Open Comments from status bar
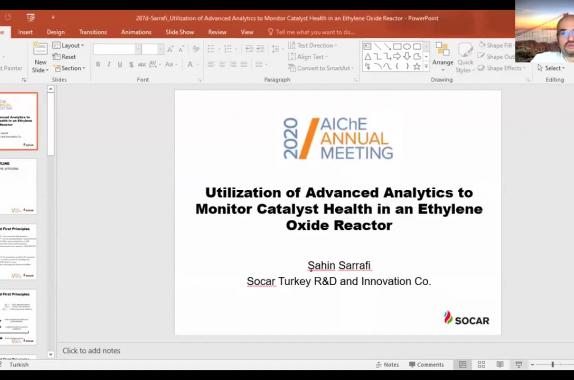Viewport: 574px width, 380px height. [426, 365]
